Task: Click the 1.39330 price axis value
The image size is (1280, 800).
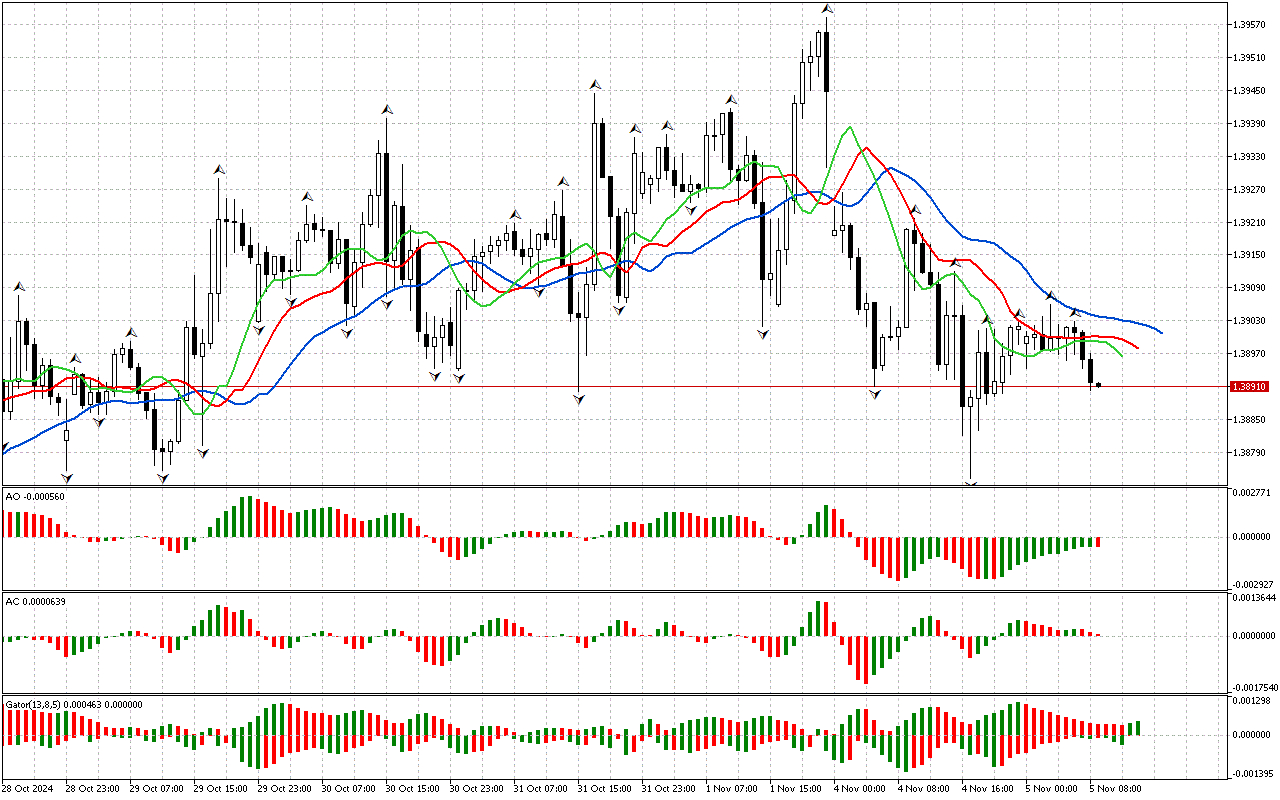Action: click(x=1249, y=157)
